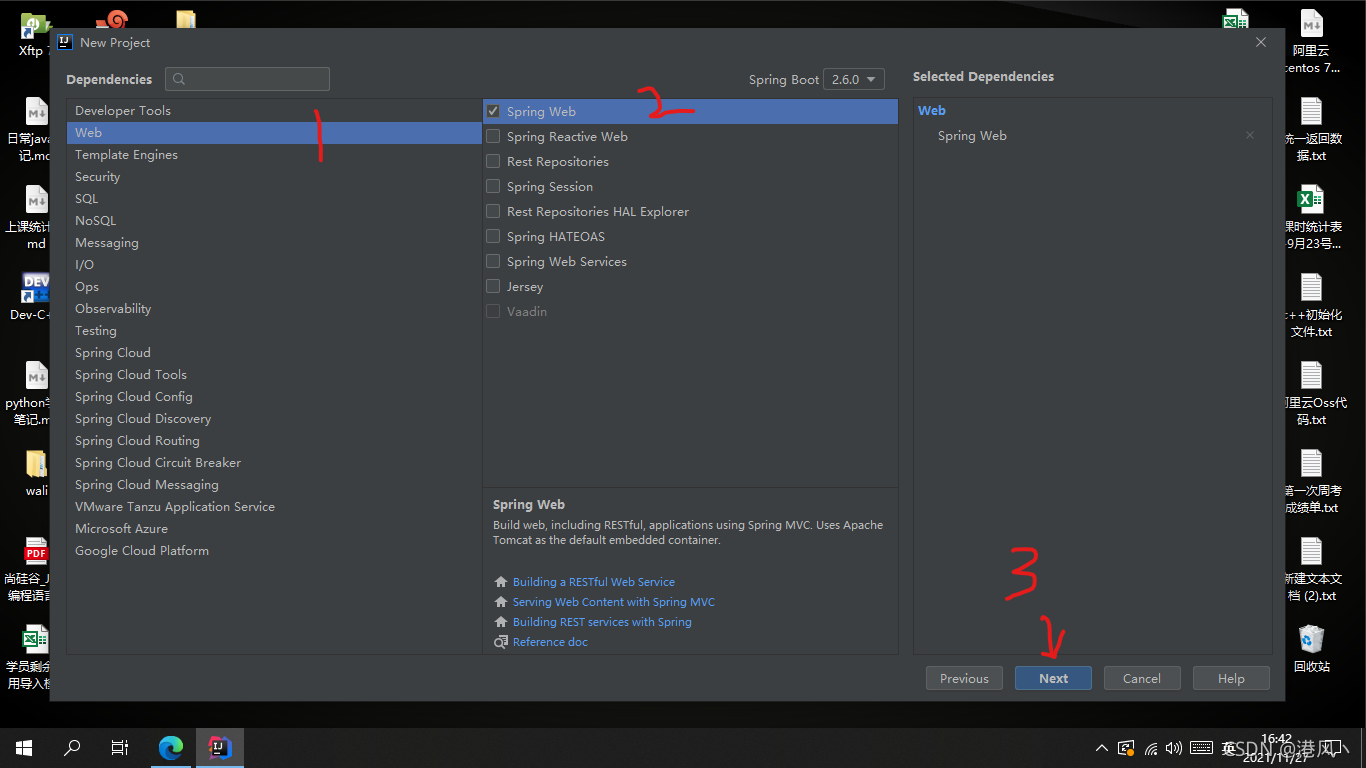Image resolution: width=1366 pixels, height=768 pixels.
Task: Show hidden system tray icons
Action: point(1102,747)
